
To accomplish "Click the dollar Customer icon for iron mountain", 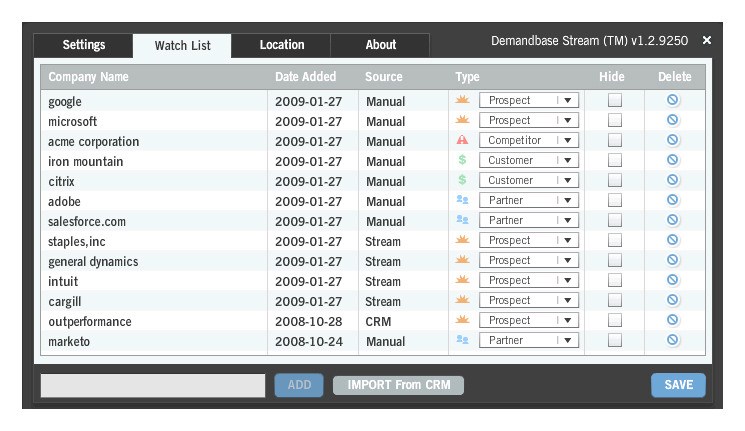I will click(x=462, y=160).
